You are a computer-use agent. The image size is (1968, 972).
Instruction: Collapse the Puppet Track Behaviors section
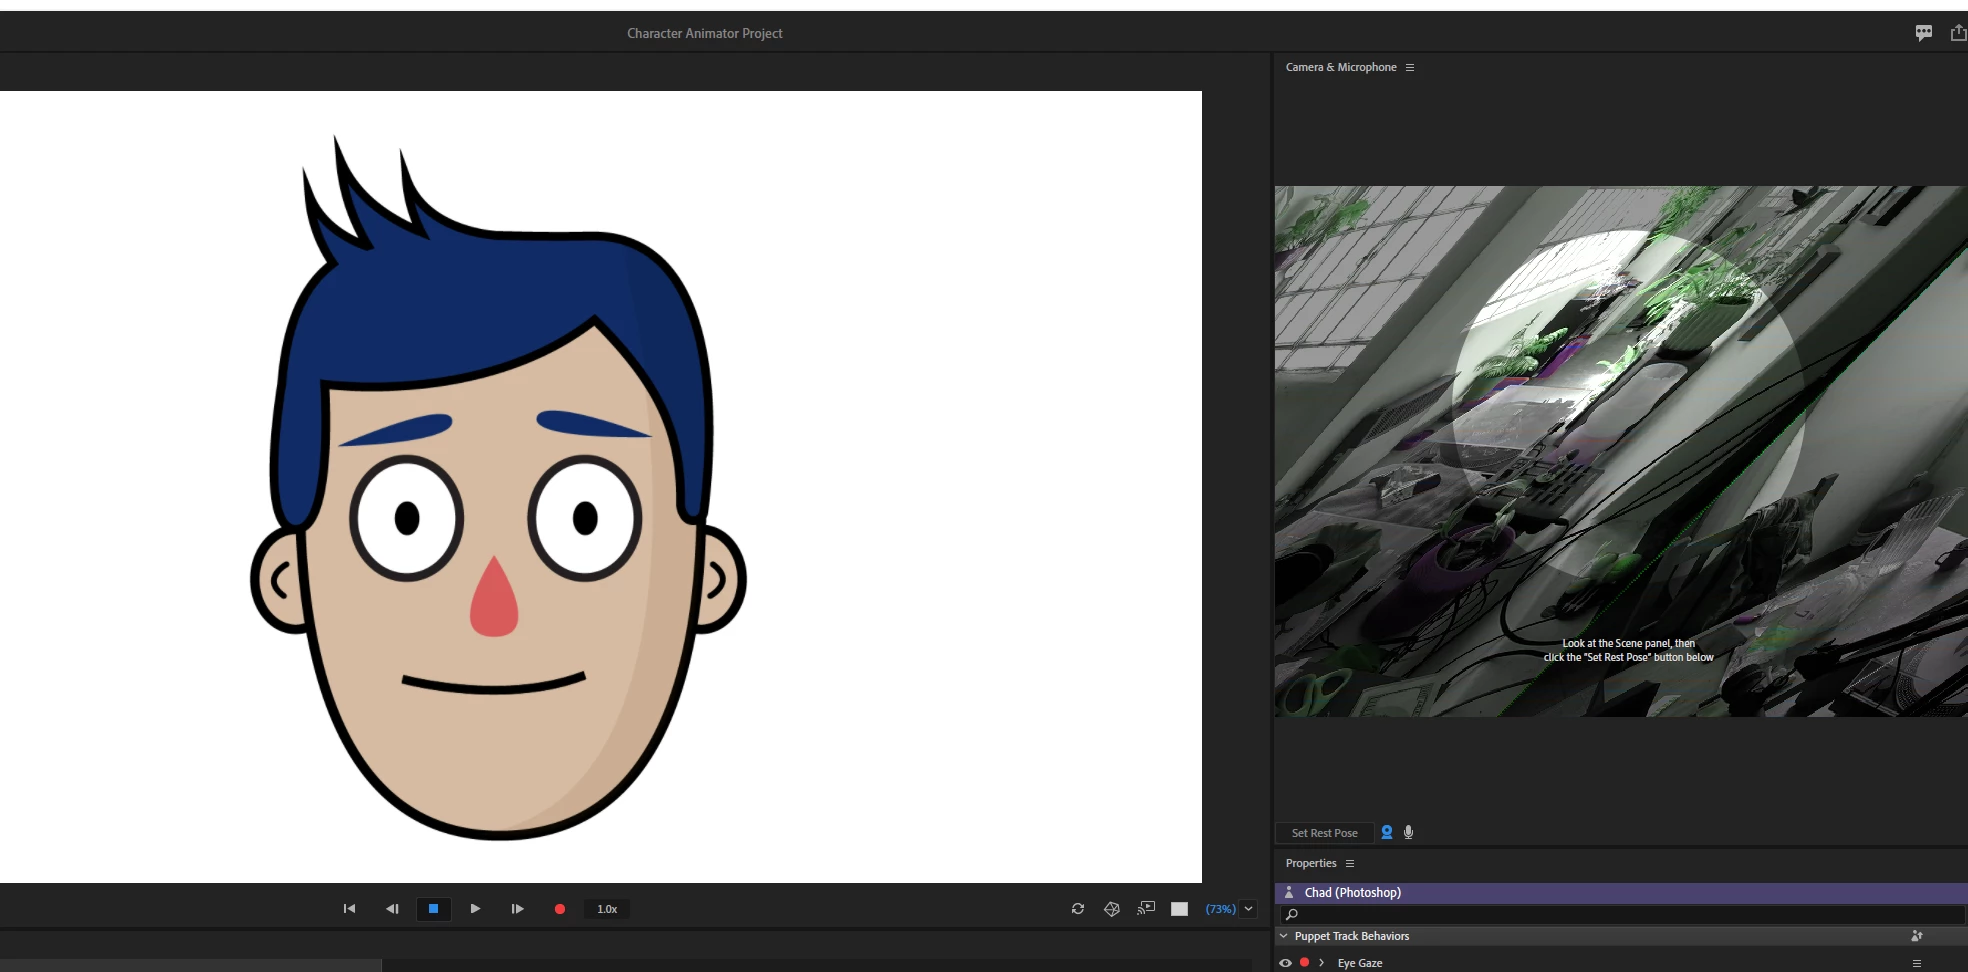point(1284,936)
